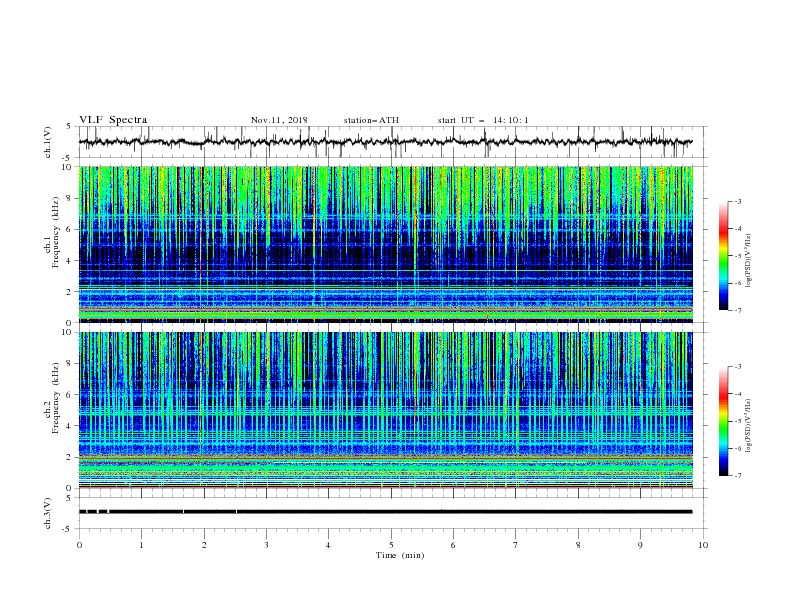Click the "-7" label on ch.2 color bar
The height and width of the screenshot is (612, 792).
pyautogui.click(x=738, y=475)
